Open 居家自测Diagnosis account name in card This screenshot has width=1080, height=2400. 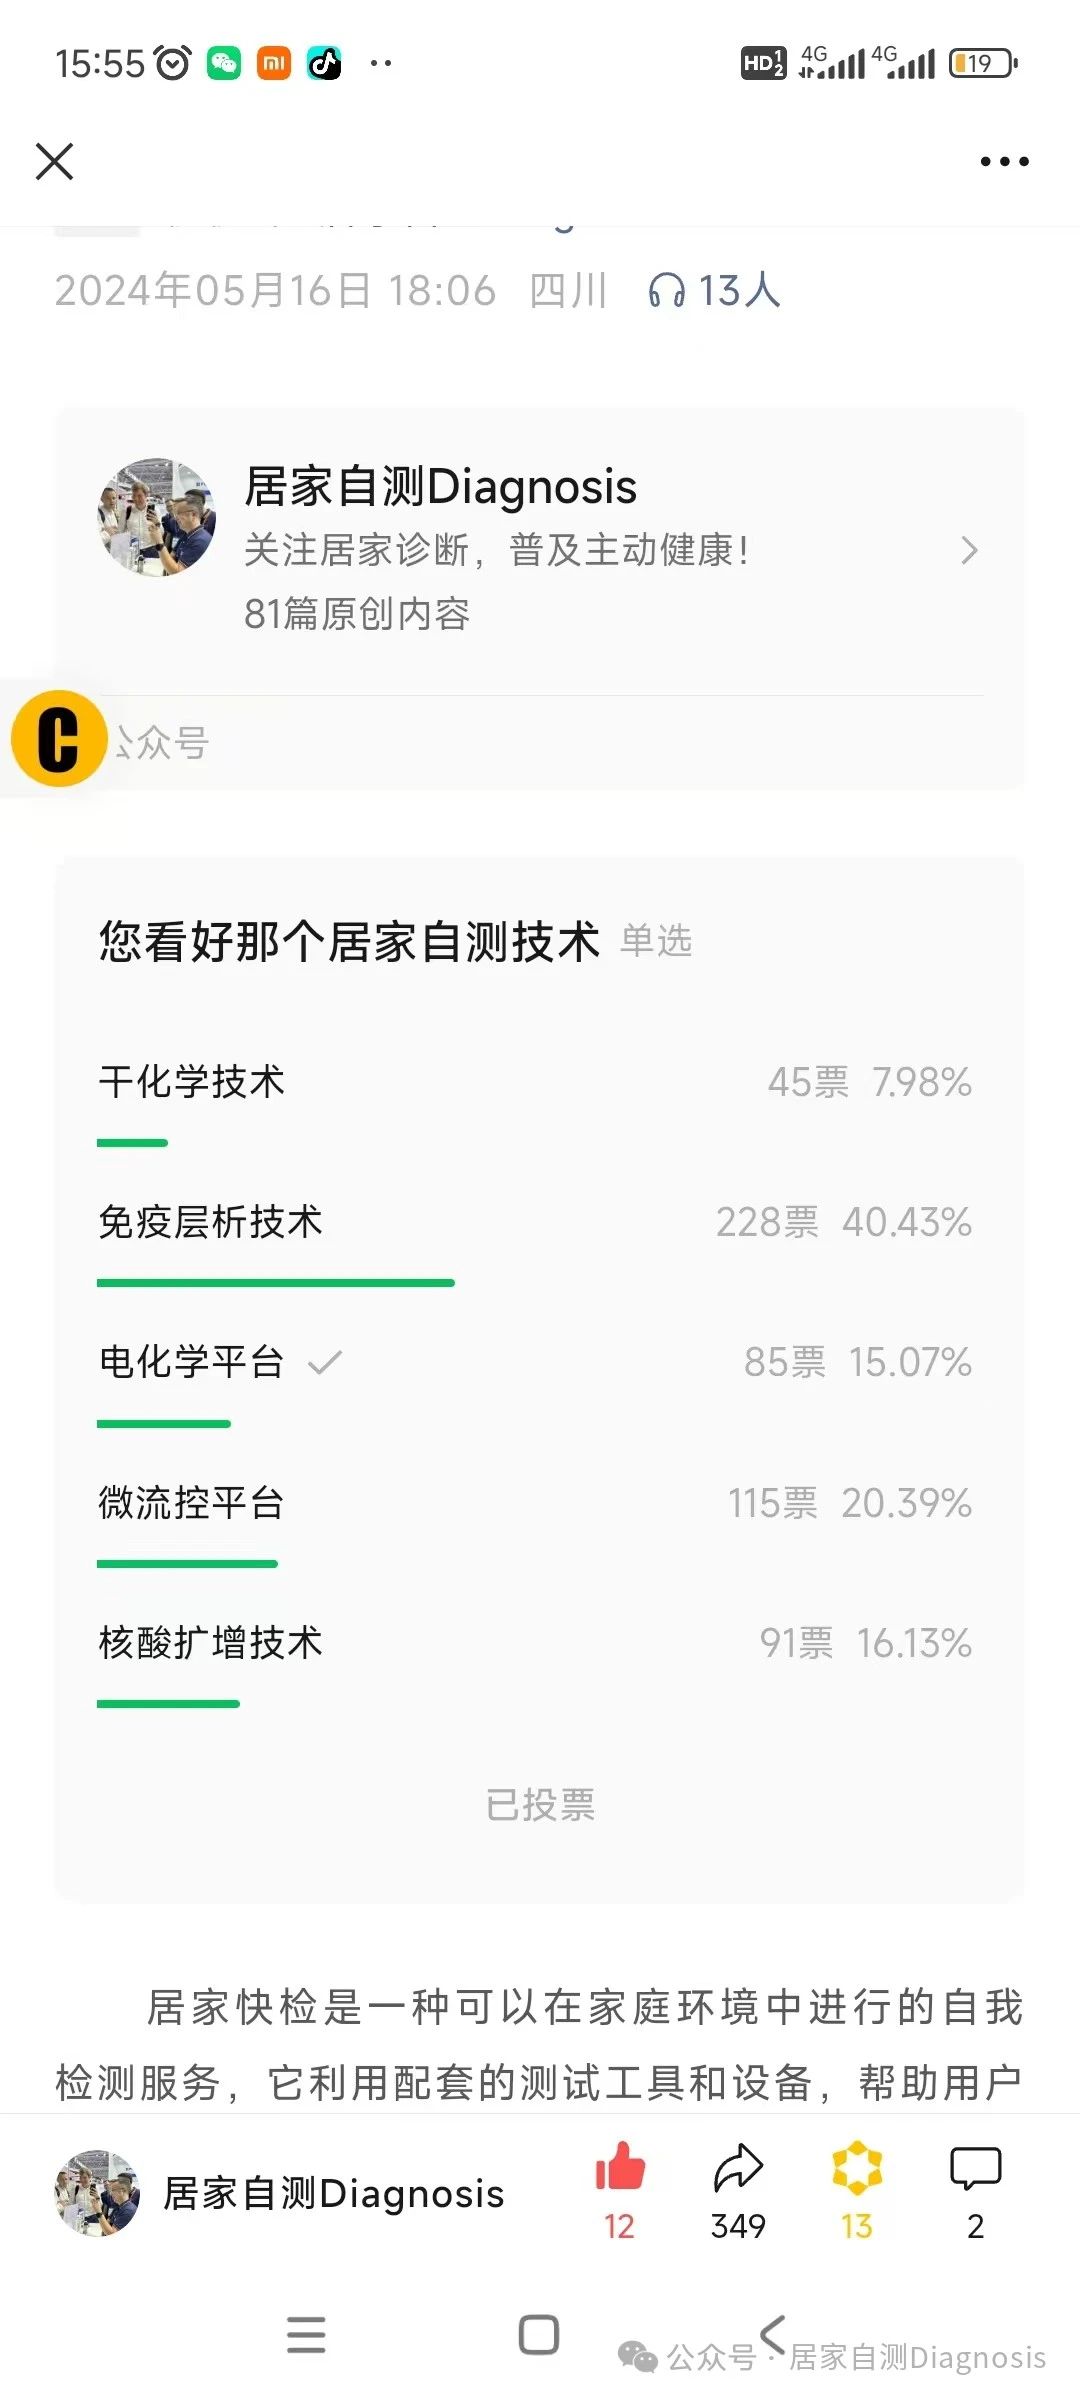pyautogui.click(x=440, y=487)
